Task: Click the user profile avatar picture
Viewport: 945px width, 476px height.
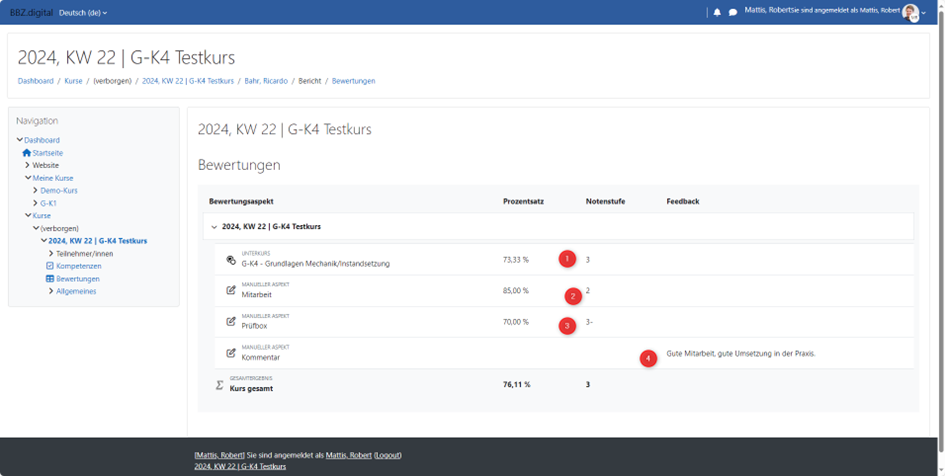Action: 910,12
